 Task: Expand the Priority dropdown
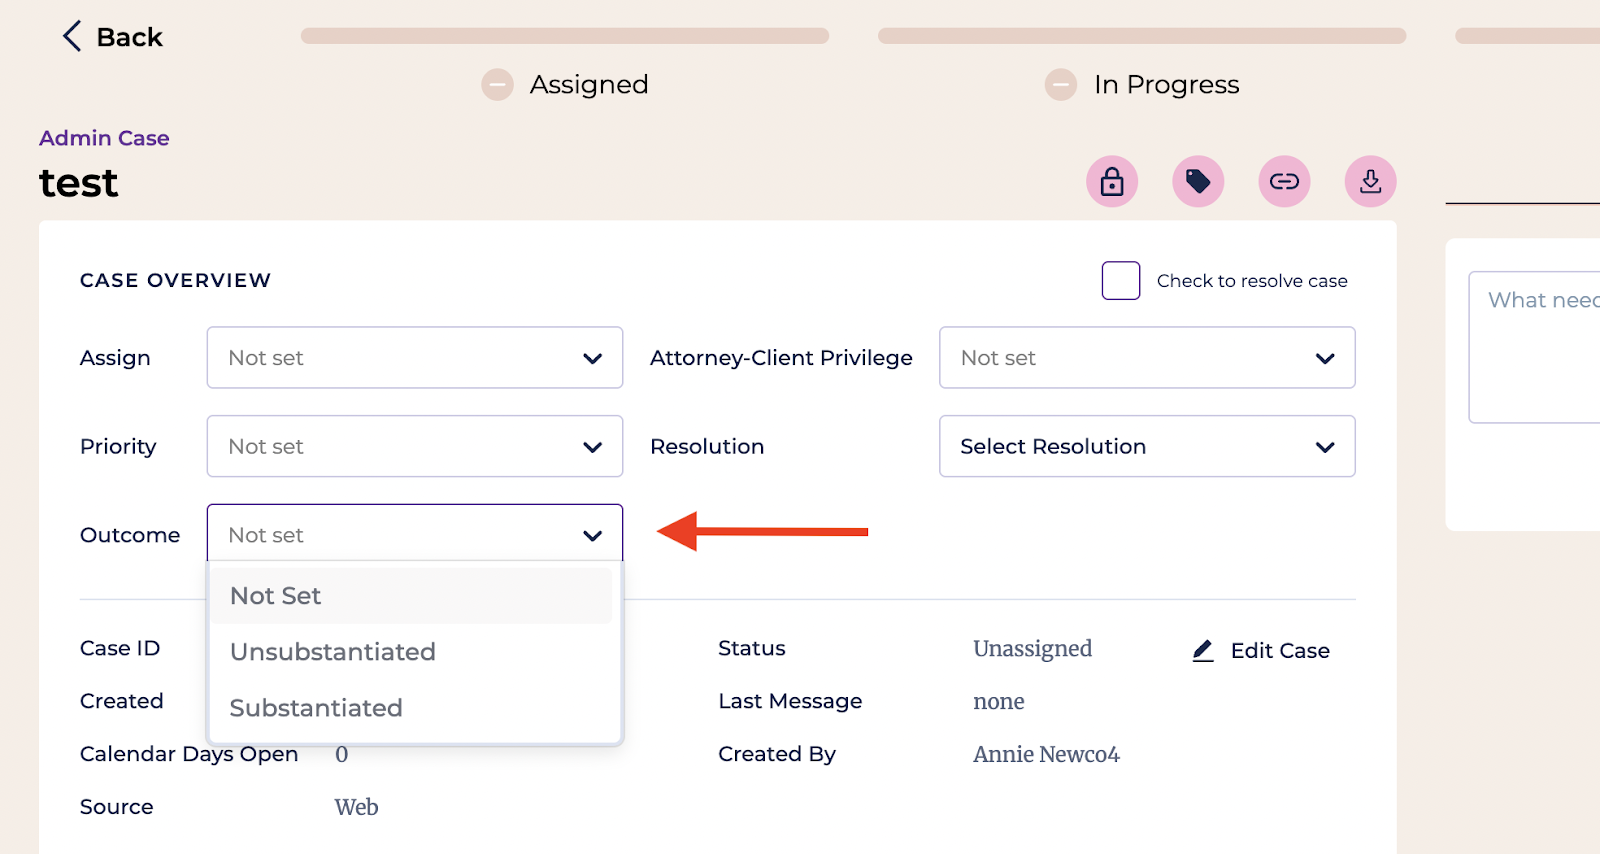click(414, 446)
